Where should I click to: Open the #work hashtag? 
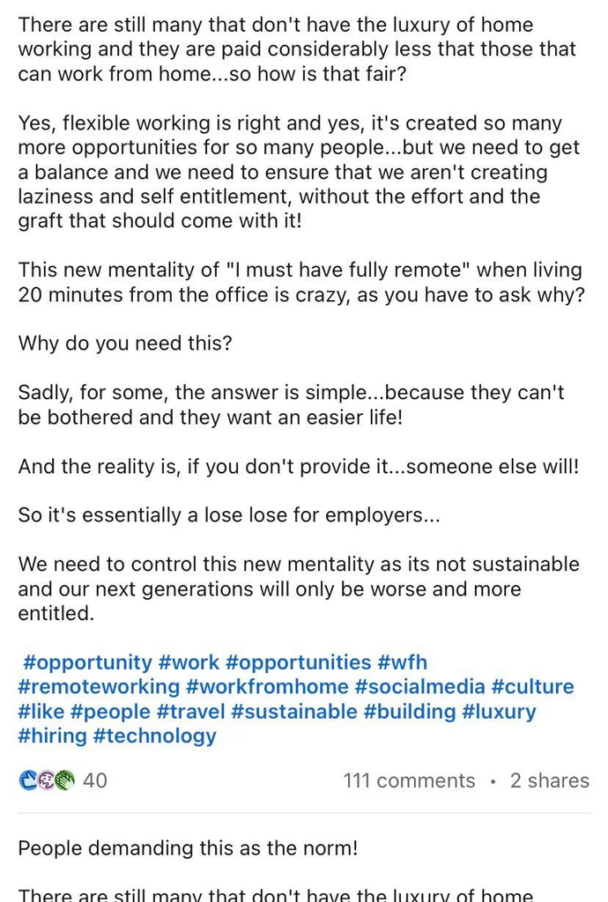tap(185, 662)
